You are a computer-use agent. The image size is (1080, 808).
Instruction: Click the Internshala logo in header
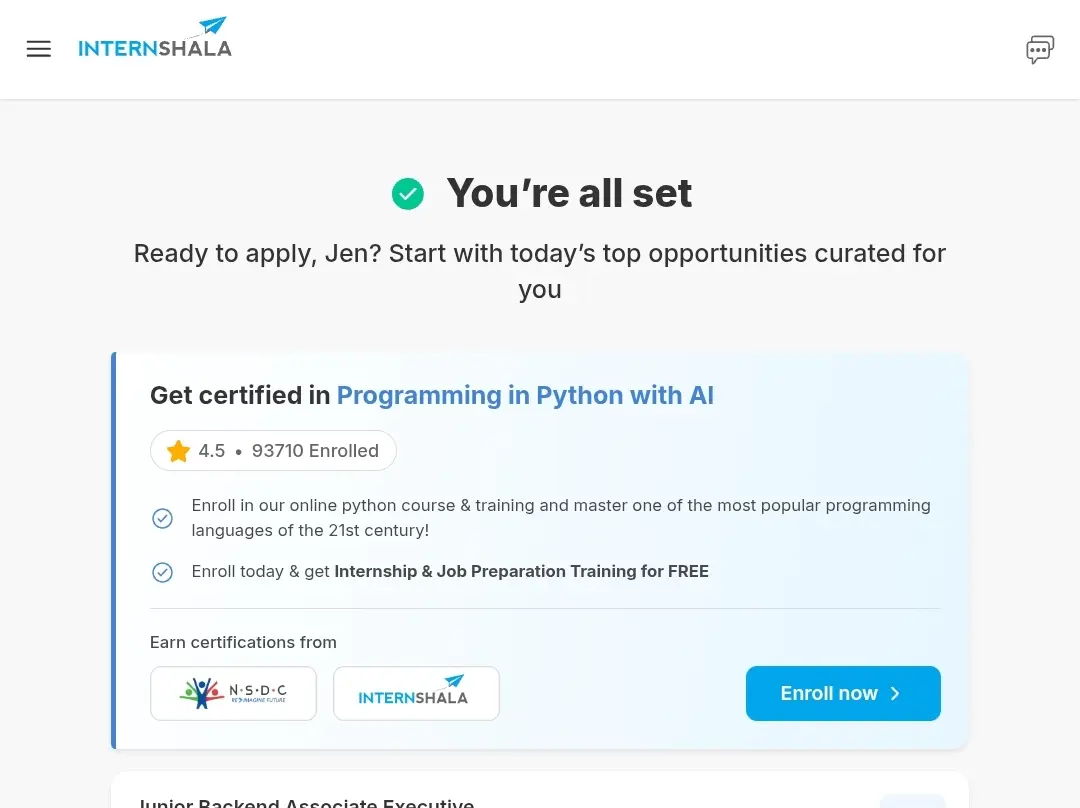[x=155, y=38]
